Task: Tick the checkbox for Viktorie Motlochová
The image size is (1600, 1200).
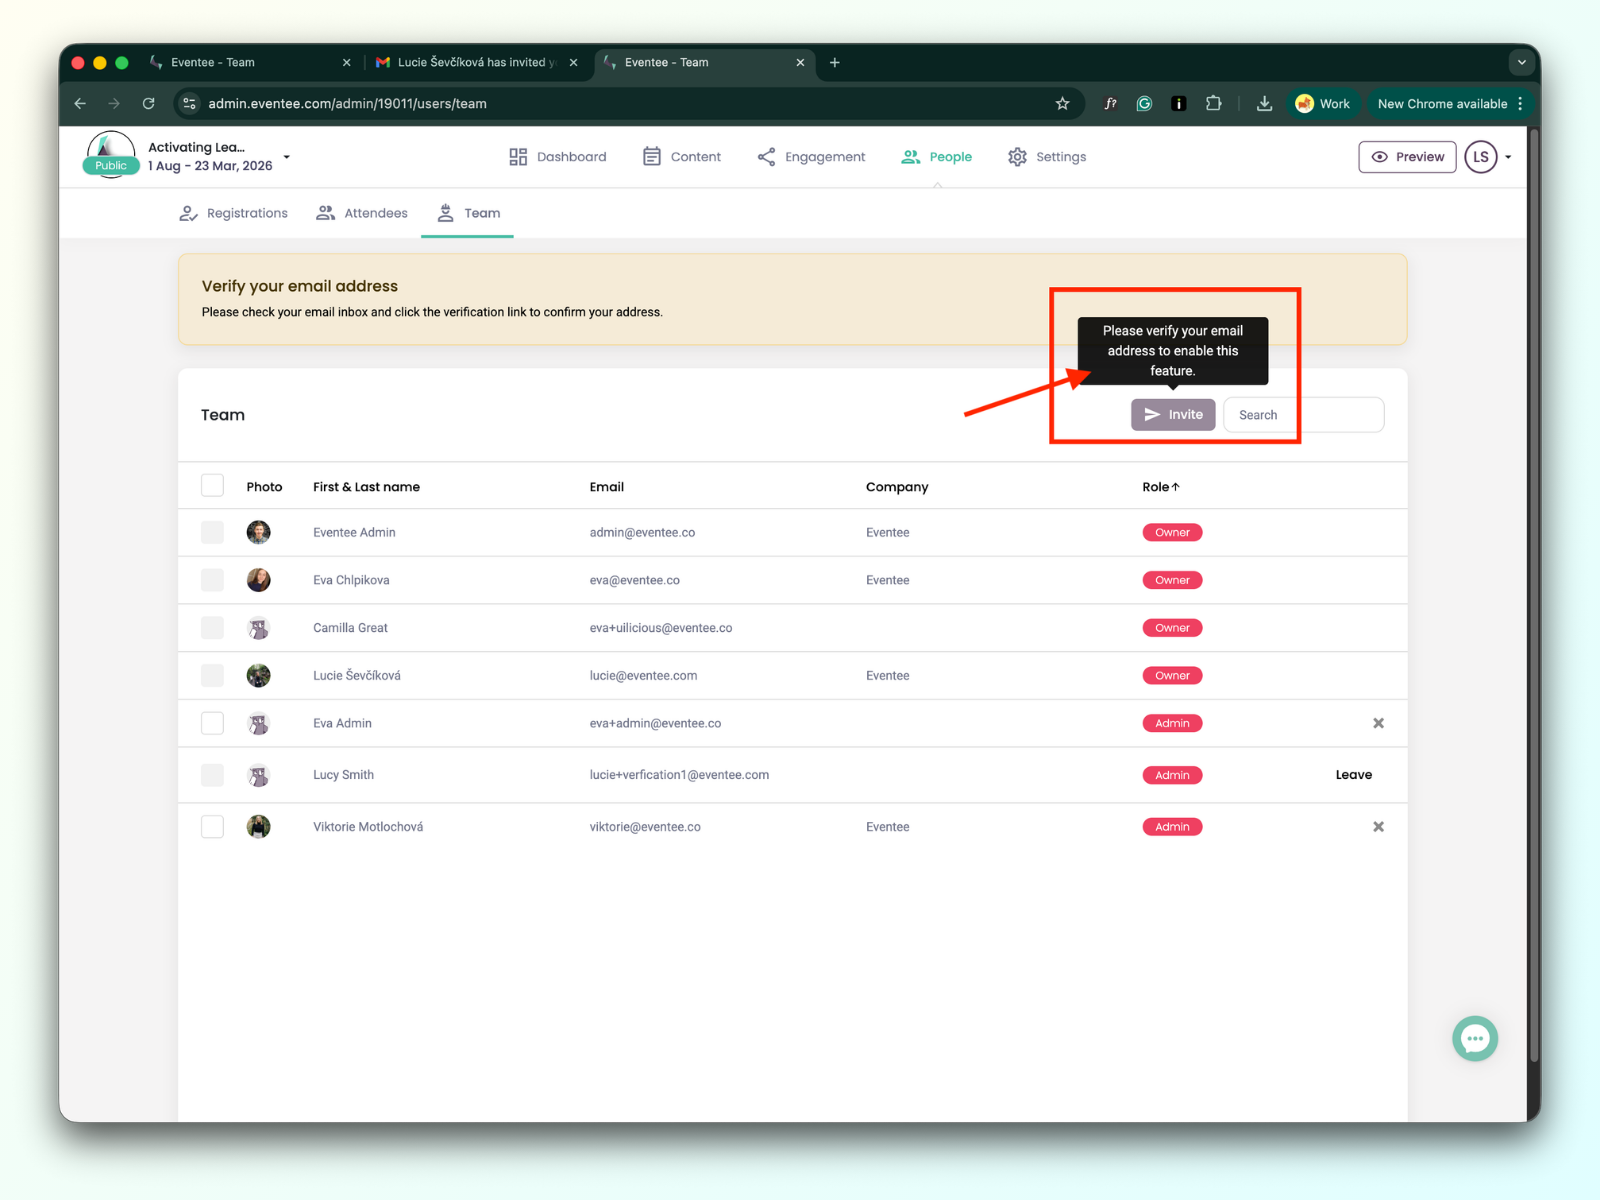Action: [212, 827]
